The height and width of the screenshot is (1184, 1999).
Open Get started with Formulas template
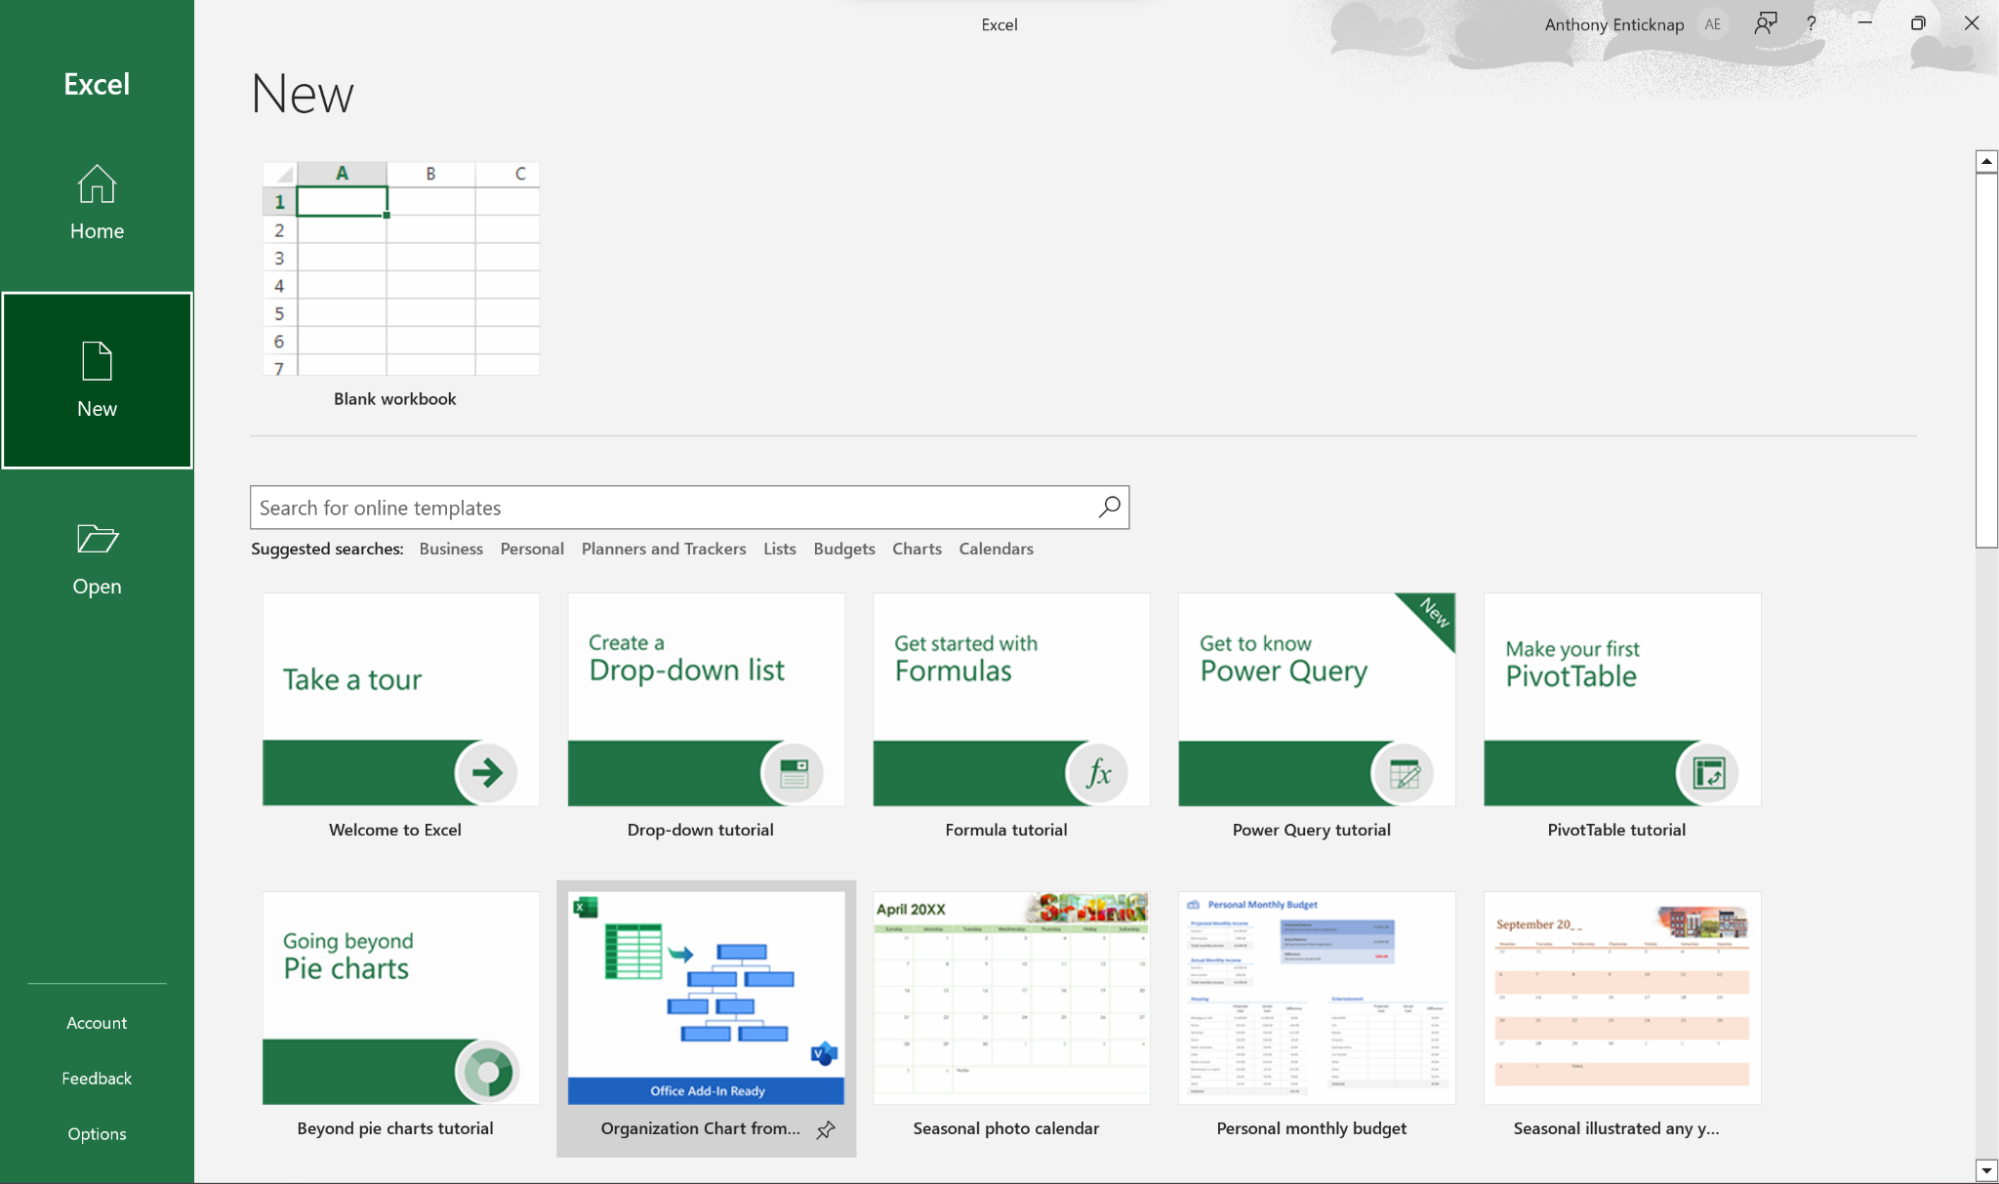pyautogui.click(x=1011, y=699)
